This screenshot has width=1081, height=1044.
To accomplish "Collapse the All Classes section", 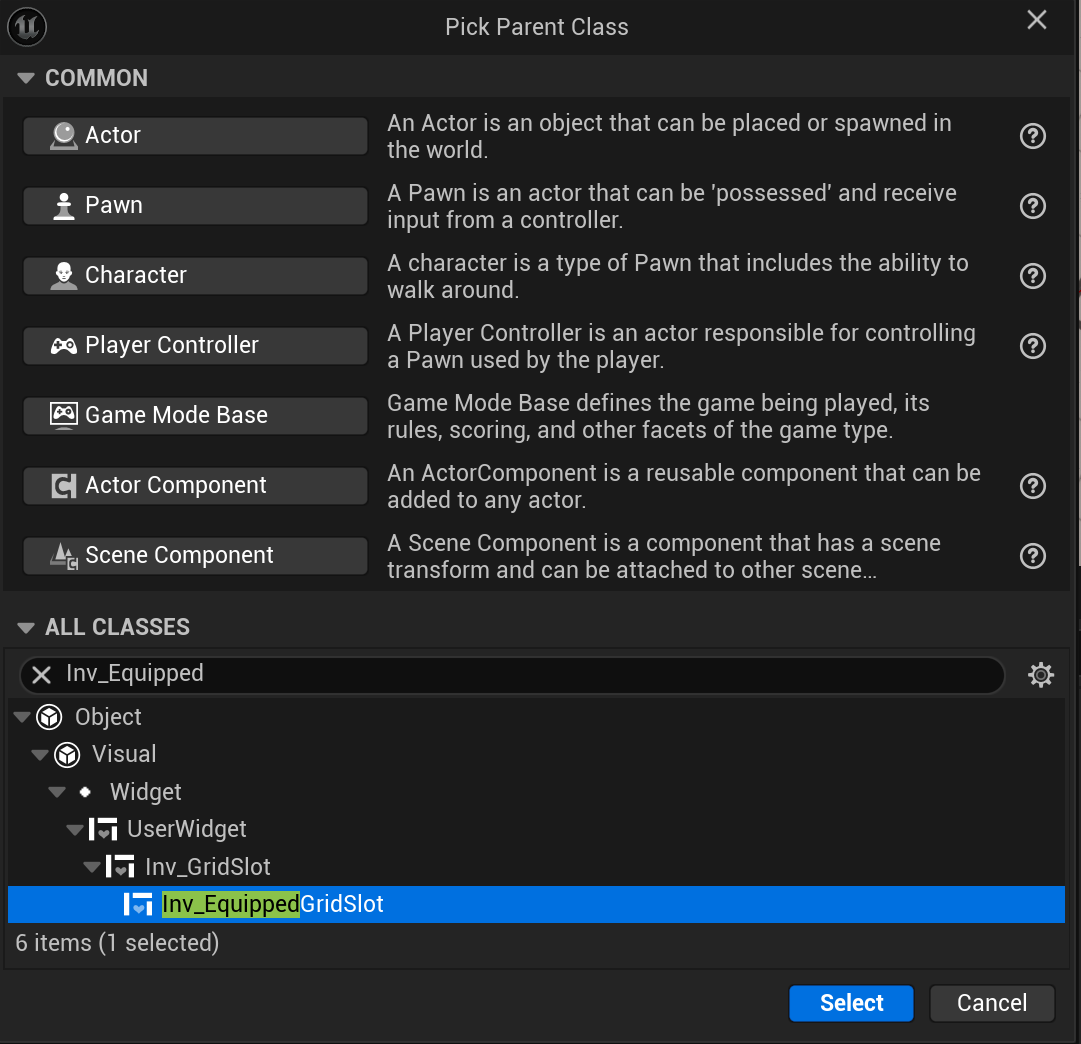I will (x=26, y=628).
